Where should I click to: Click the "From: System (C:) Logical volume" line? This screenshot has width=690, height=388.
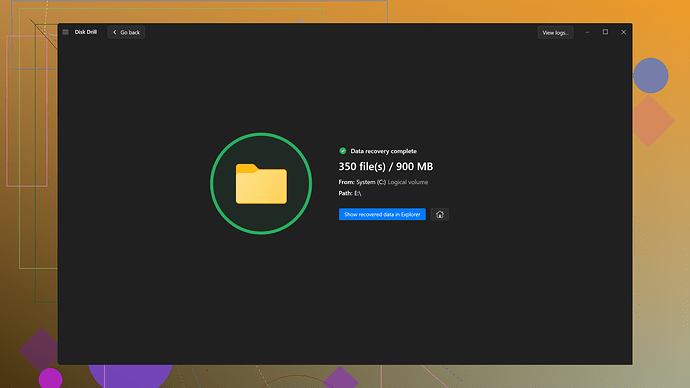383,182
